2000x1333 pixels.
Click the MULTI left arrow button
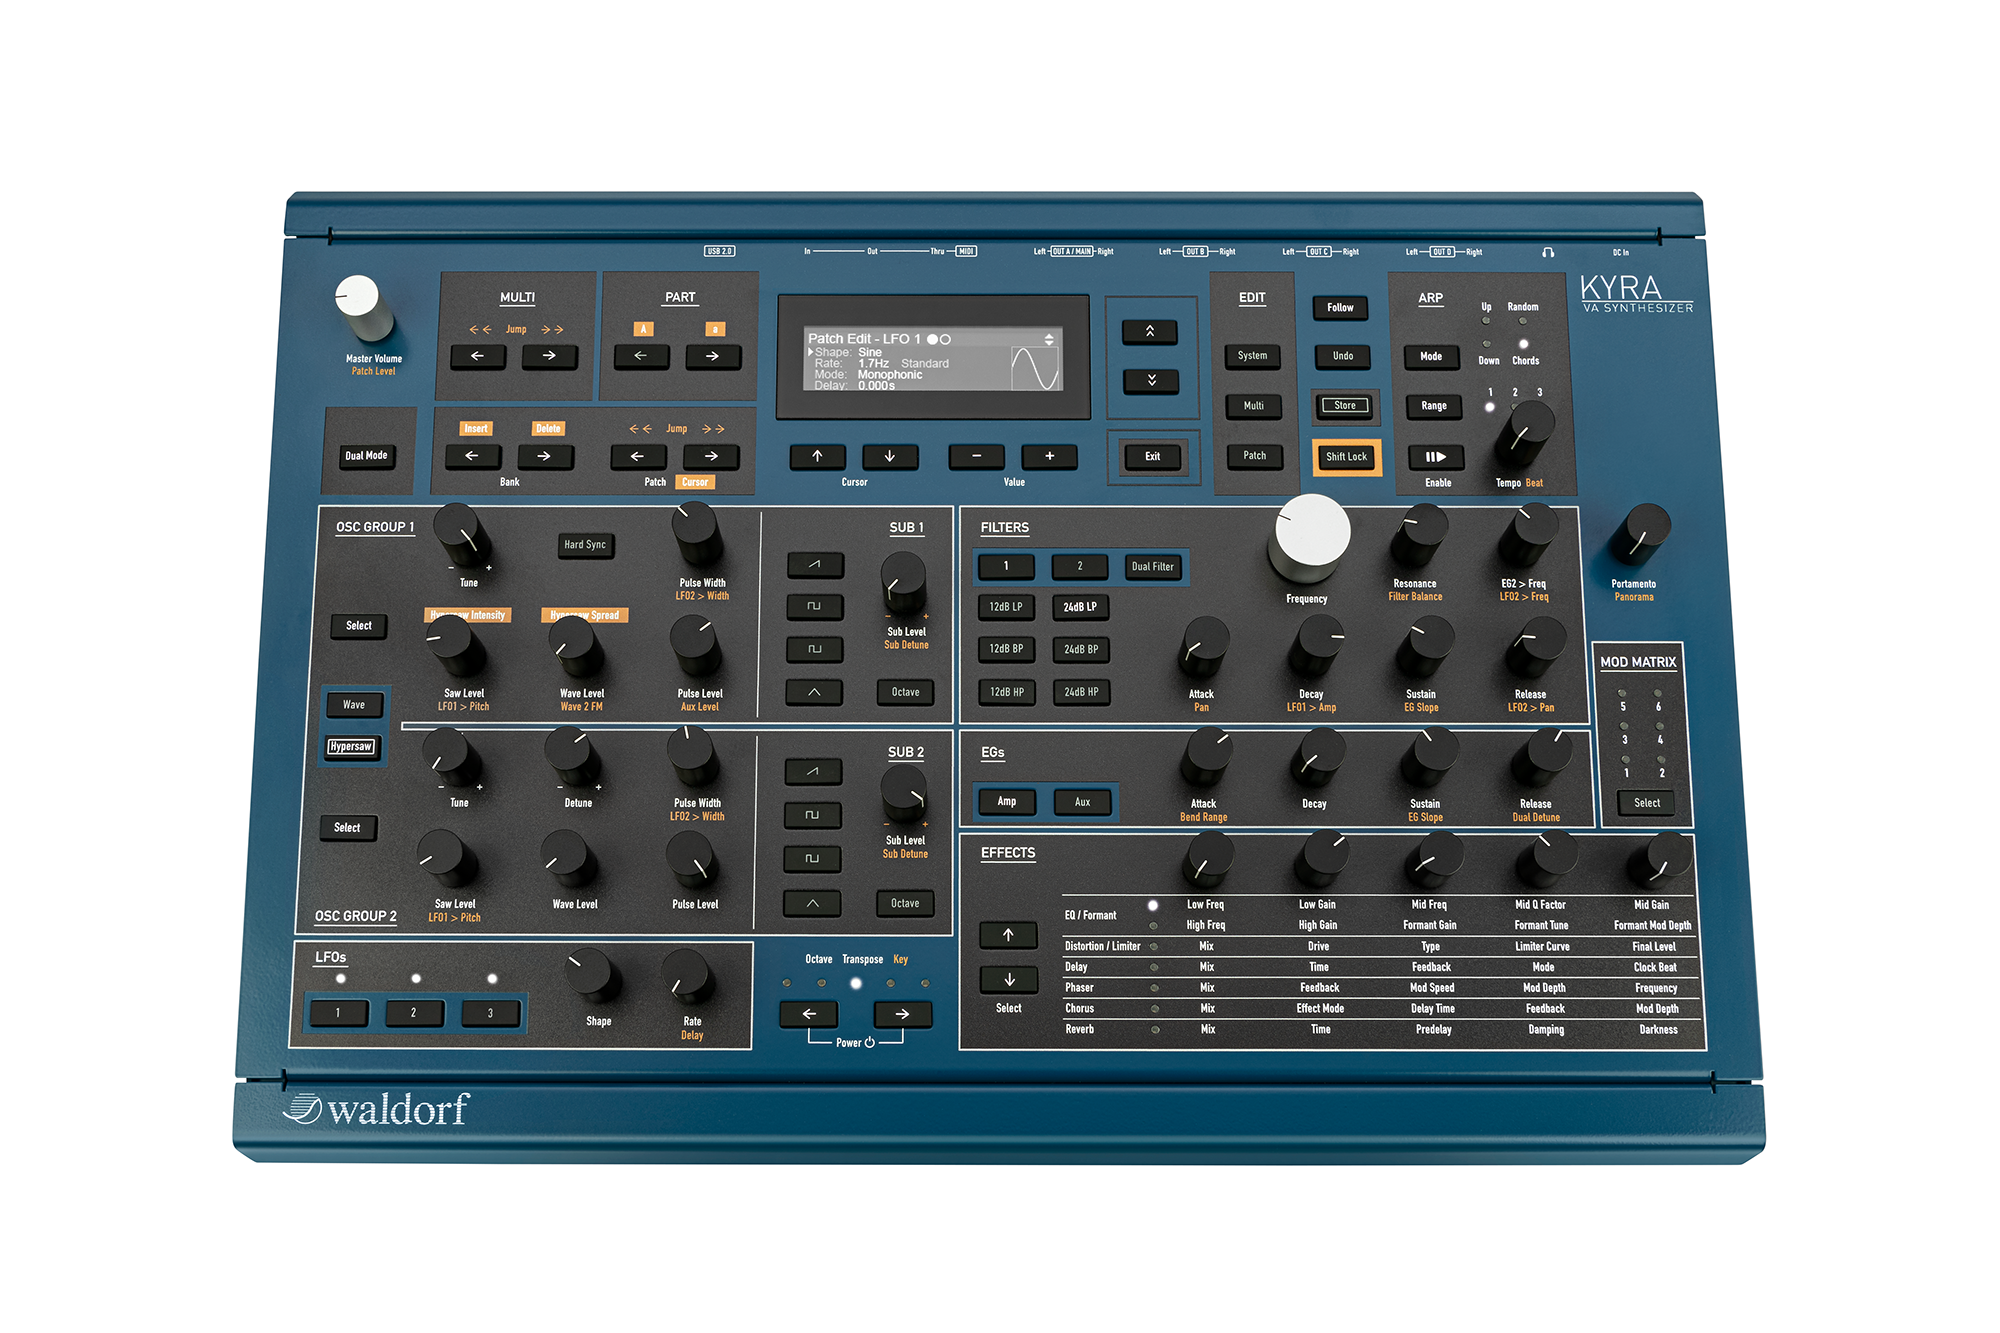tap(478, 356)
